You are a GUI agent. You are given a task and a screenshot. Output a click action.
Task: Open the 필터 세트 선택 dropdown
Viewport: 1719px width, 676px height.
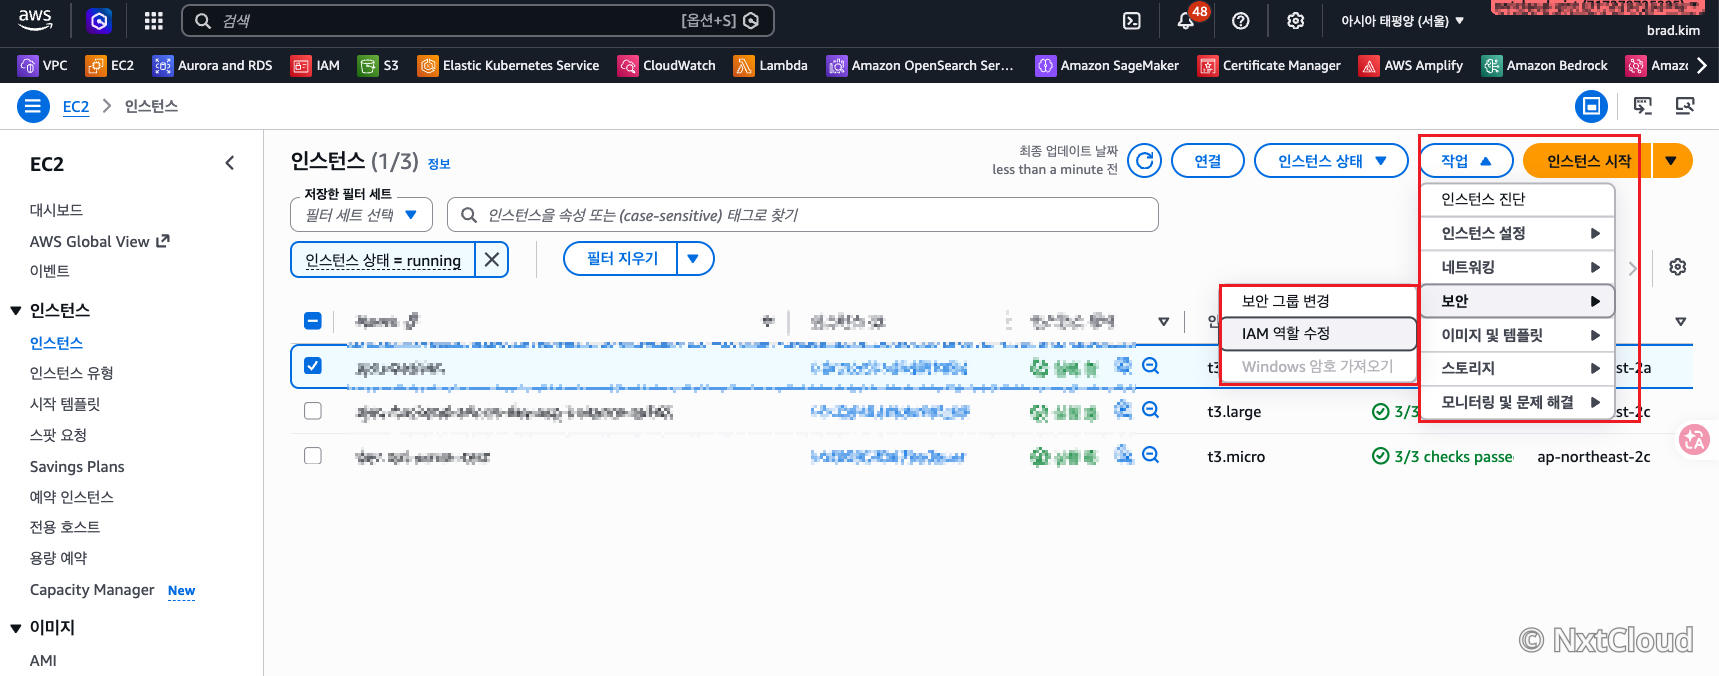click(361, 215)
